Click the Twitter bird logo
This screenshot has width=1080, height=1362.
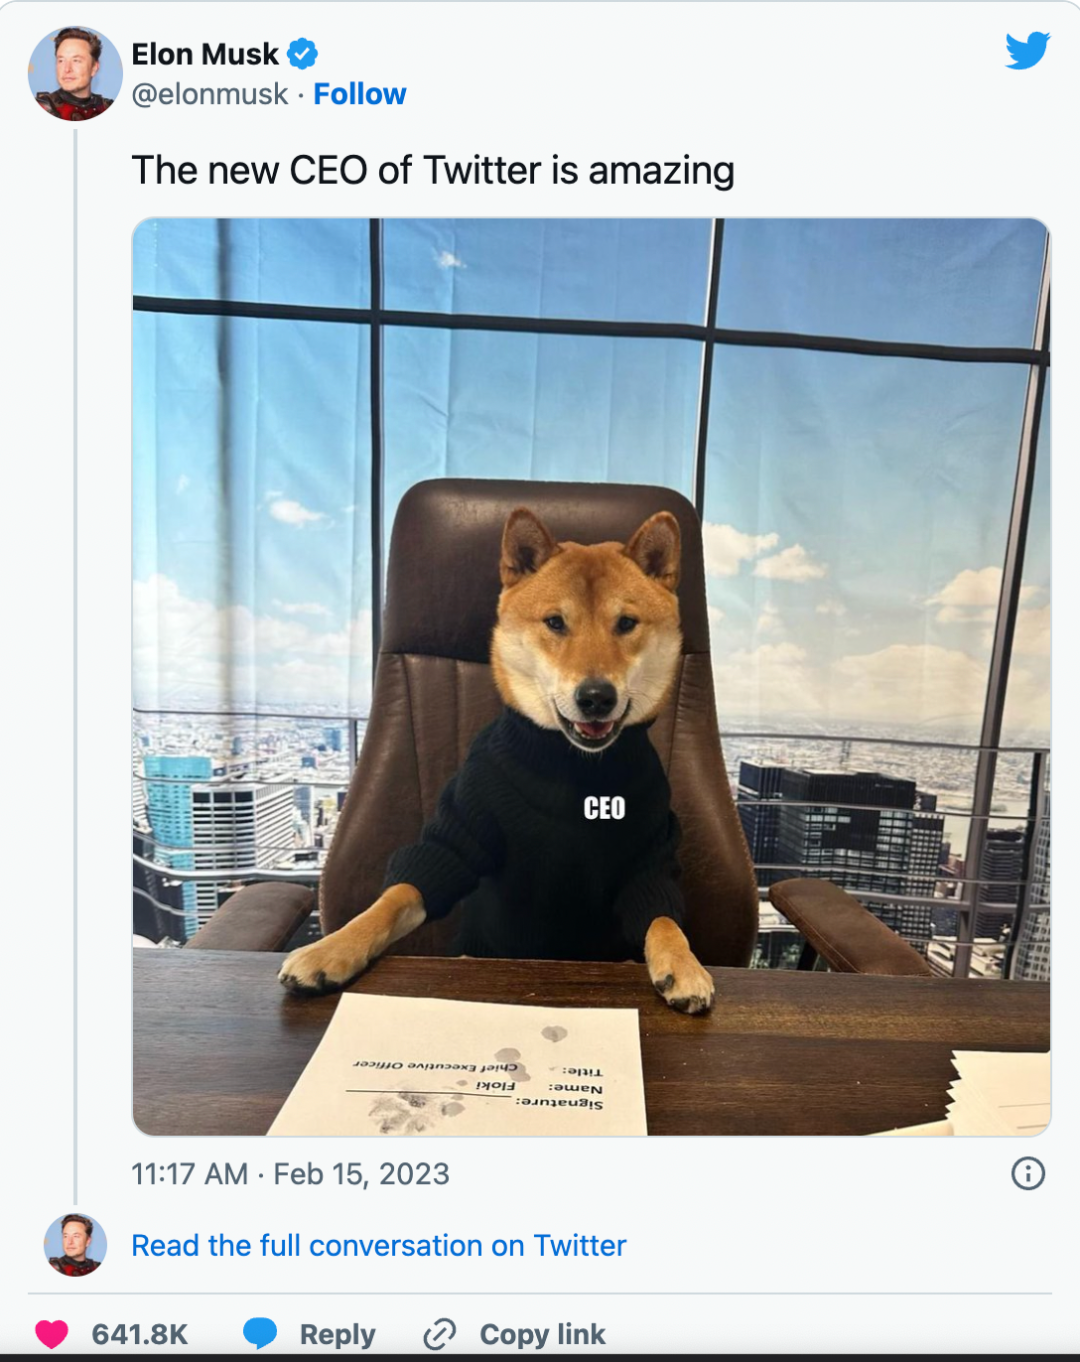[1027, 50]
